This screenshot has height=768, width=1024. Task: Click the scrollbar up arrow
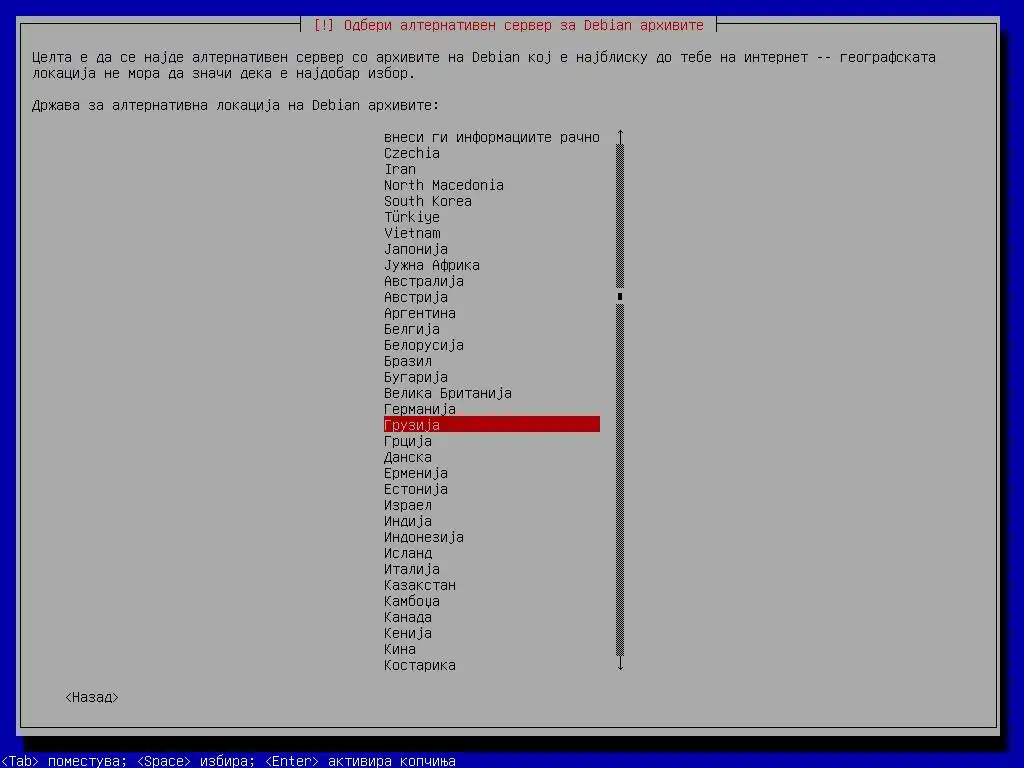click(620, 136)
